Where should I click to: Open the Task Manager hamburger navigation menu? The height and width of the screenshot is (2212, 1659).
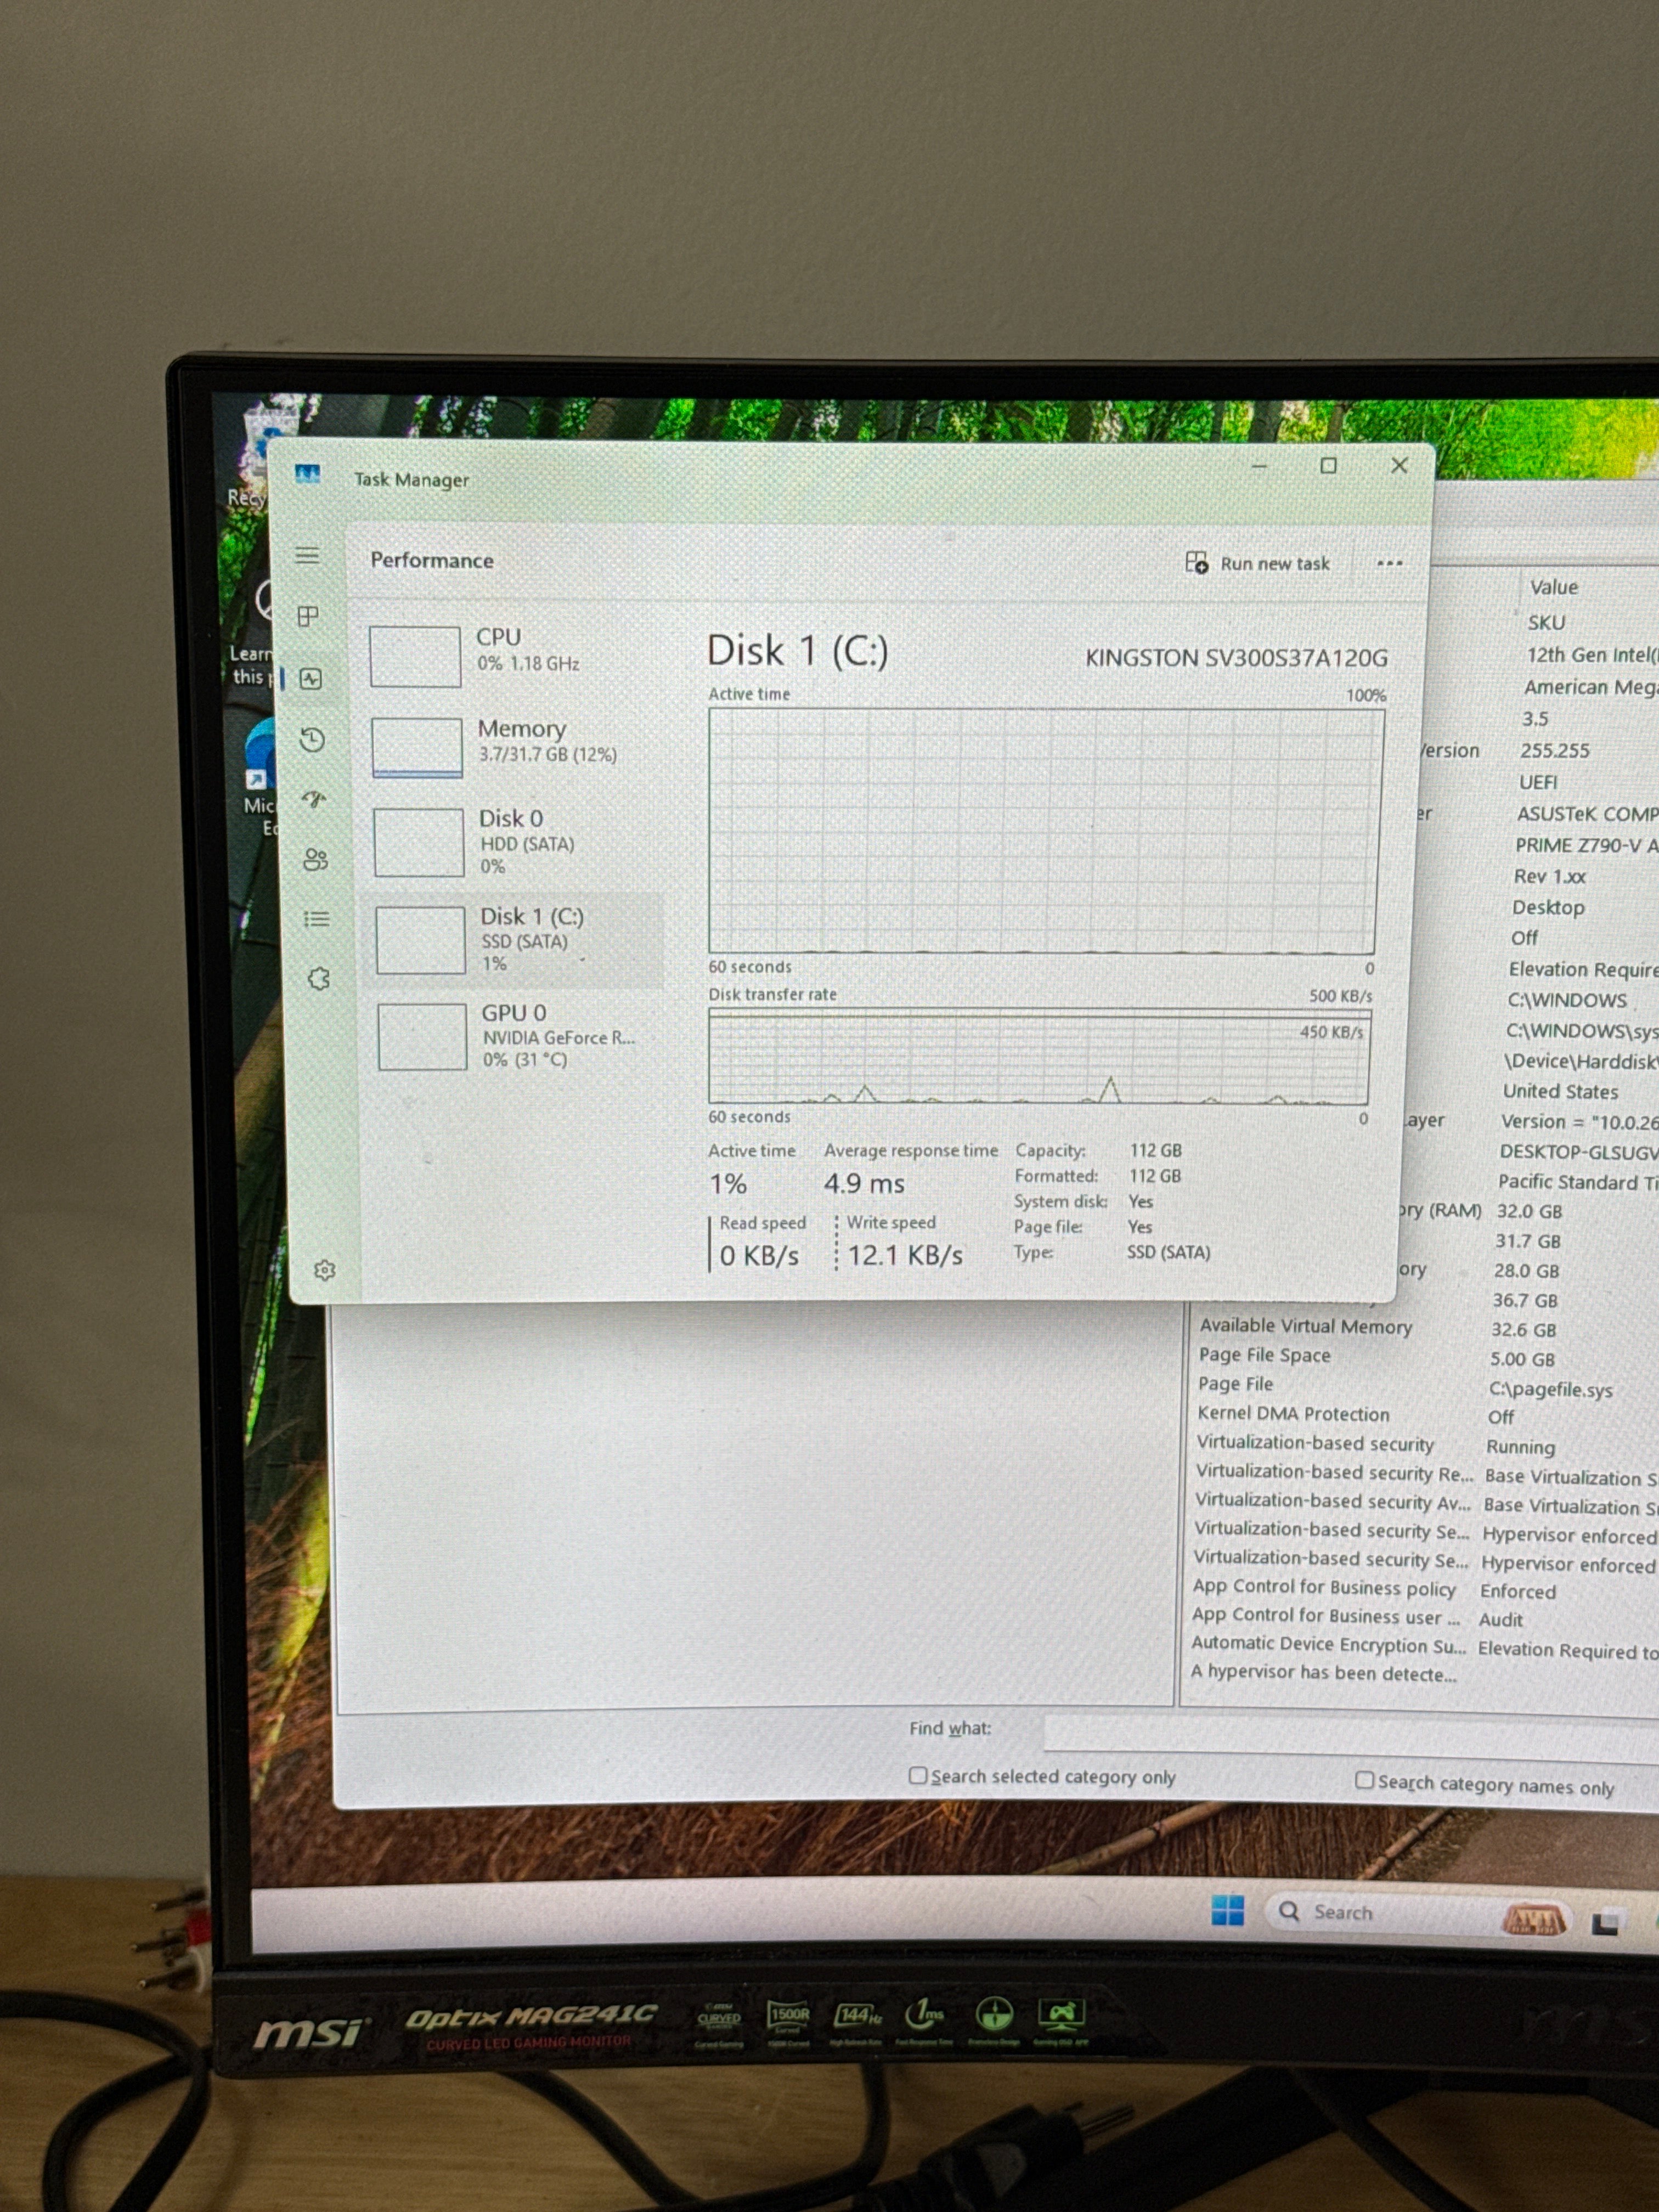pos(307,555)
